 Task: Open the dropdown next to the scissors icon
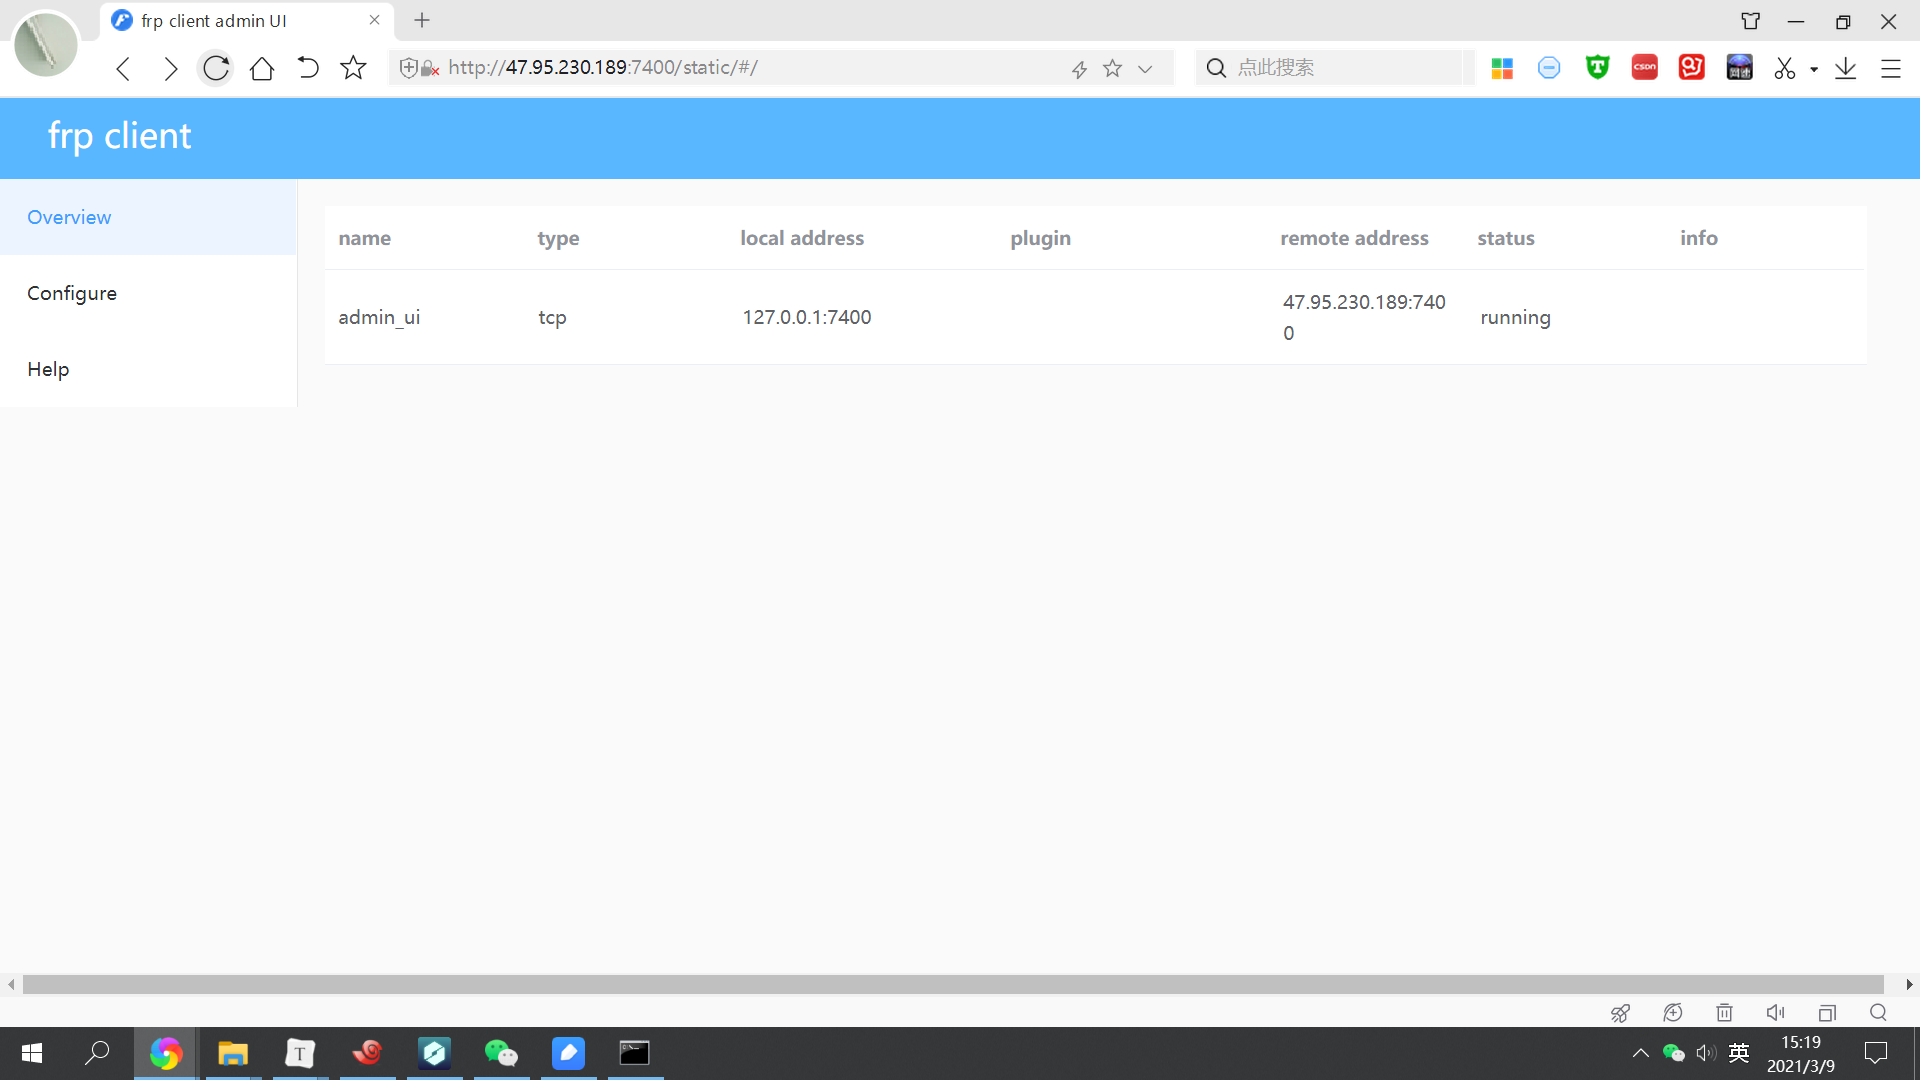[x=1812, y=68]
